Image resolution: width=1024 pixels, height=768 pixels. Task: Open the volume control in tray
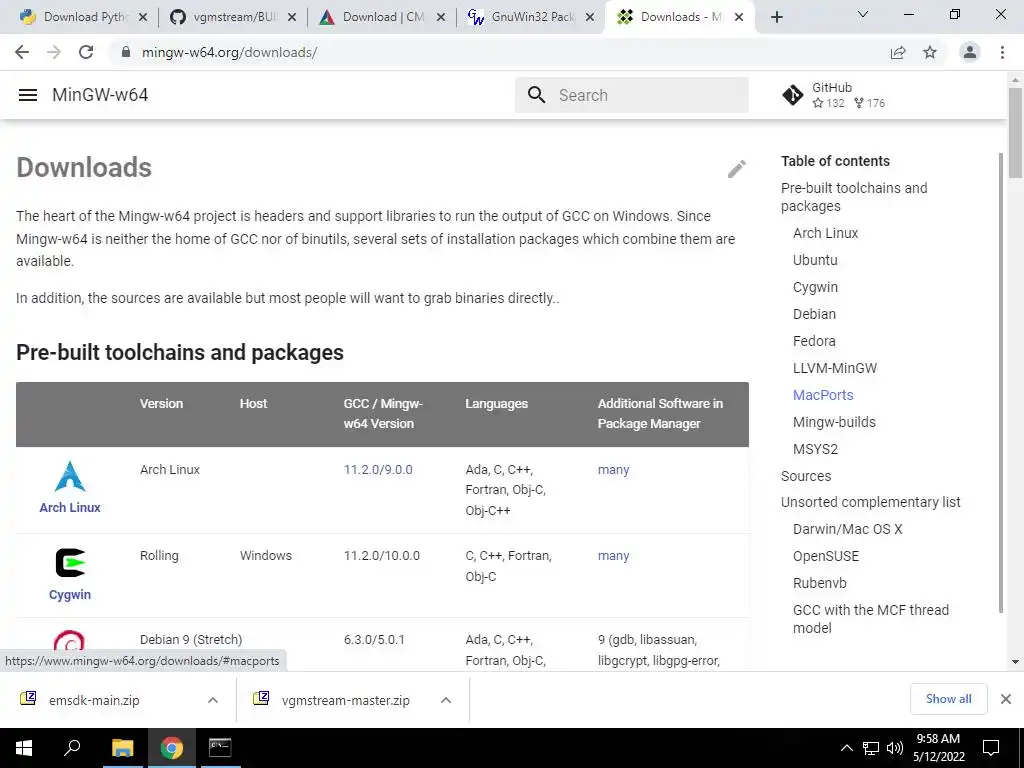895,748
